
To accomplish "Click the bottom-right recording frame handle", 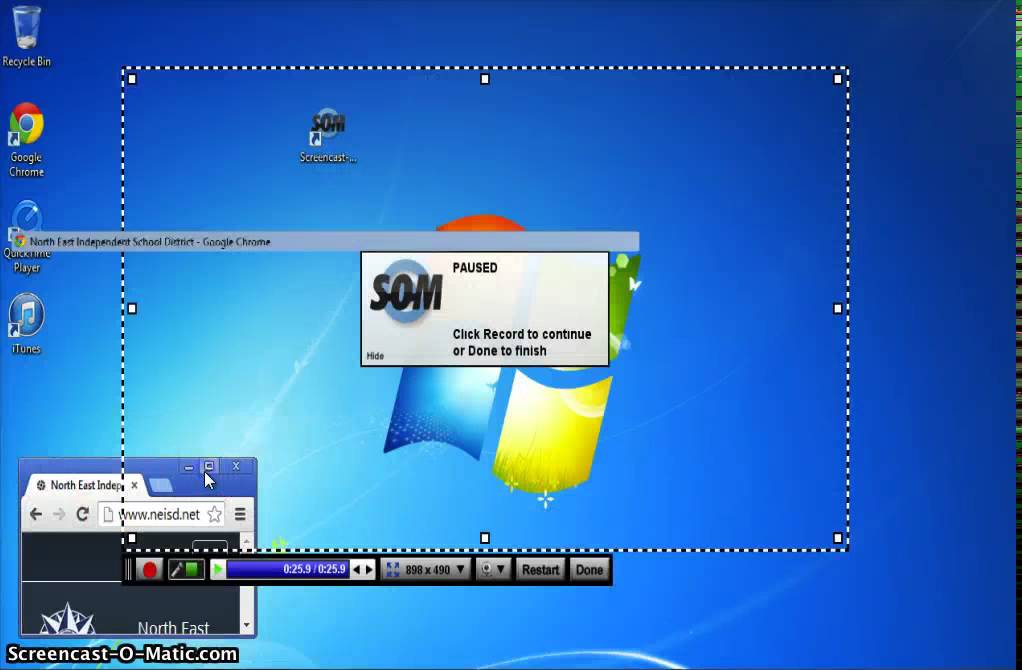I will (x=838, y=538).
